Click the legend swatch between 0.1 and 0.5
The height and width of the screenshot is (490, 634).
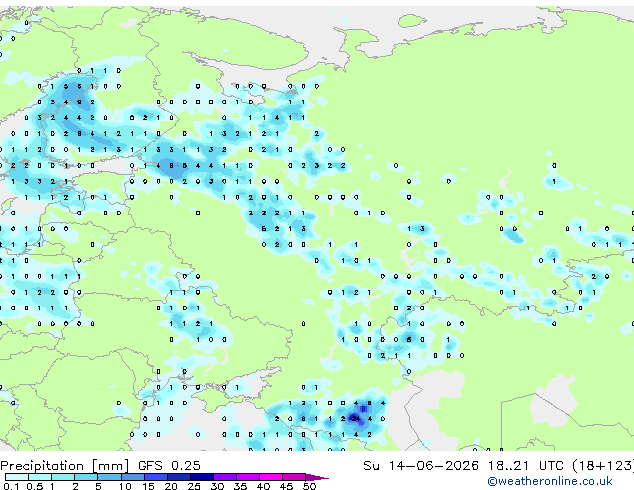[x=17, y=477]
